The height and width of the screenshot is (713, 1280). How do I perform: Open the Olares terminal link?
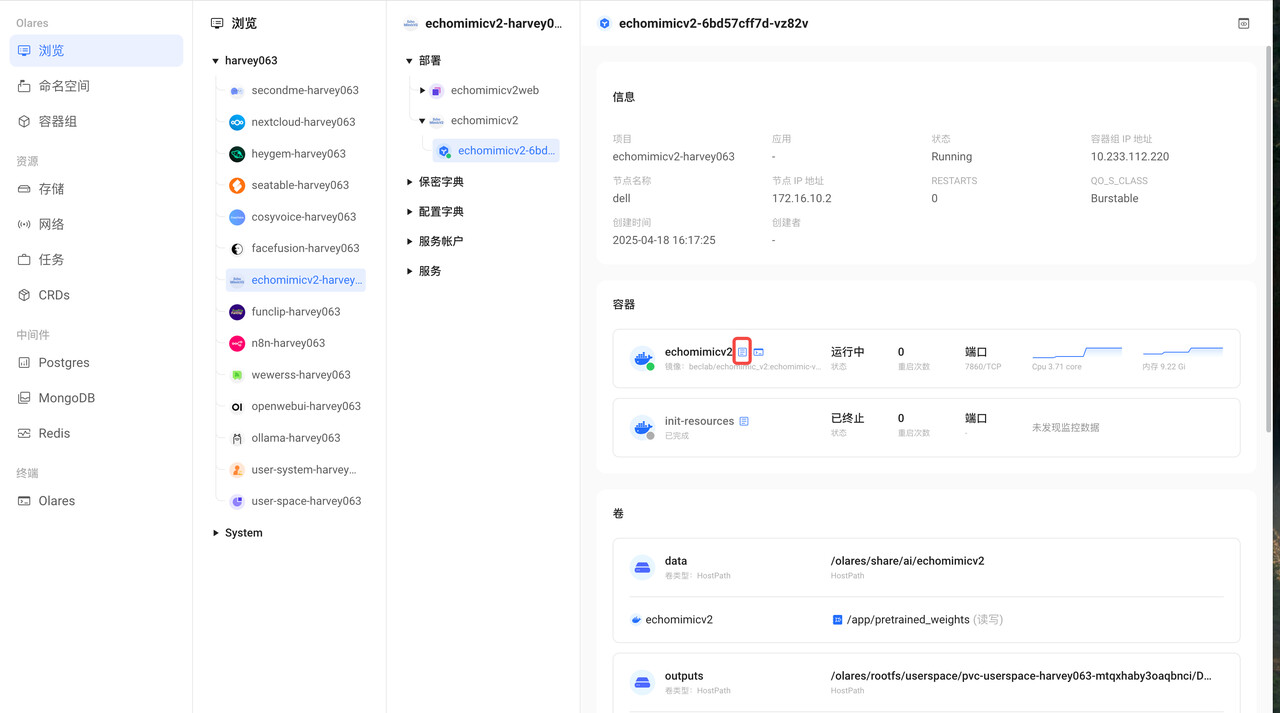pyautogui.click(x=56, y=501)
